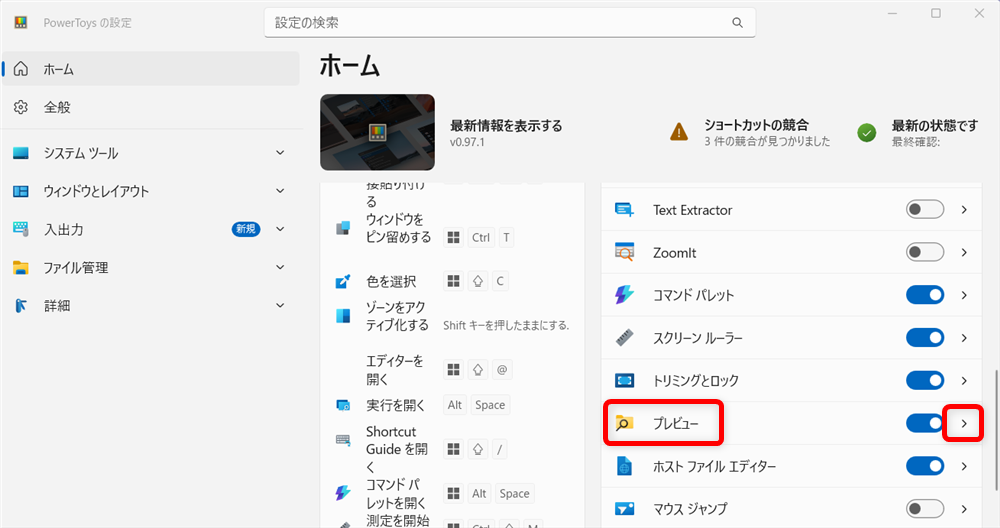This screenshot has width=1000, height=528.
Task: Turn off トリミングとロック switch
Action: coord(925,380)
